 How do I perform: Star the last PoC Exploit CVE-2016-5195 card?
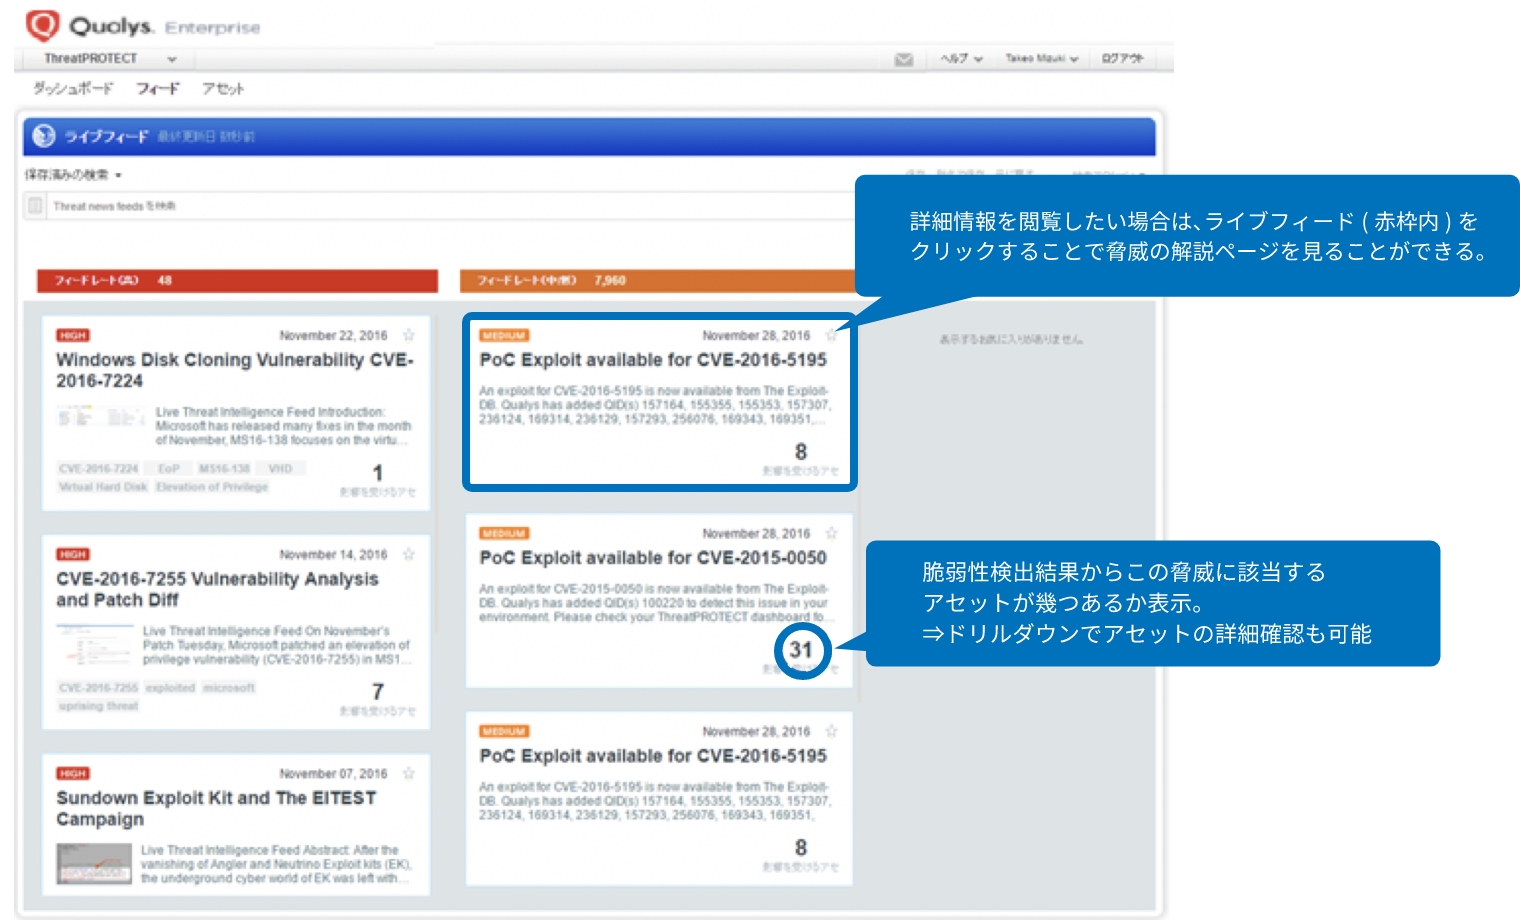[x=831, y=731]
